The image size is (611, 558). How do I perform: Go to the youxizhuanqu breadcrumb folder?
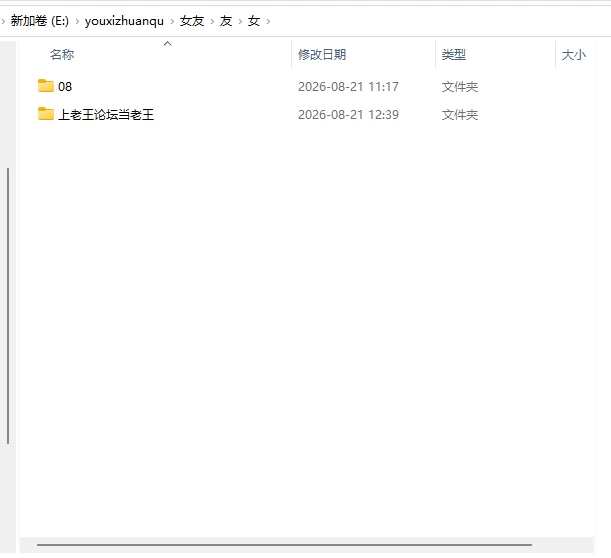[x=124, y=21]
